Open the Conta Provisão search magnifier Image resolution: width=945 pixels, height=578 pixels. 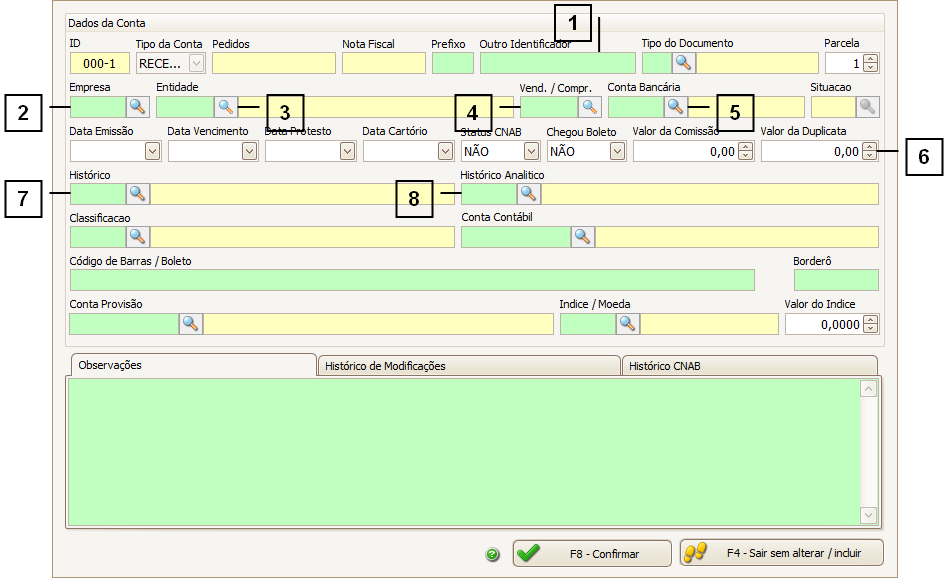coord(190,324)
